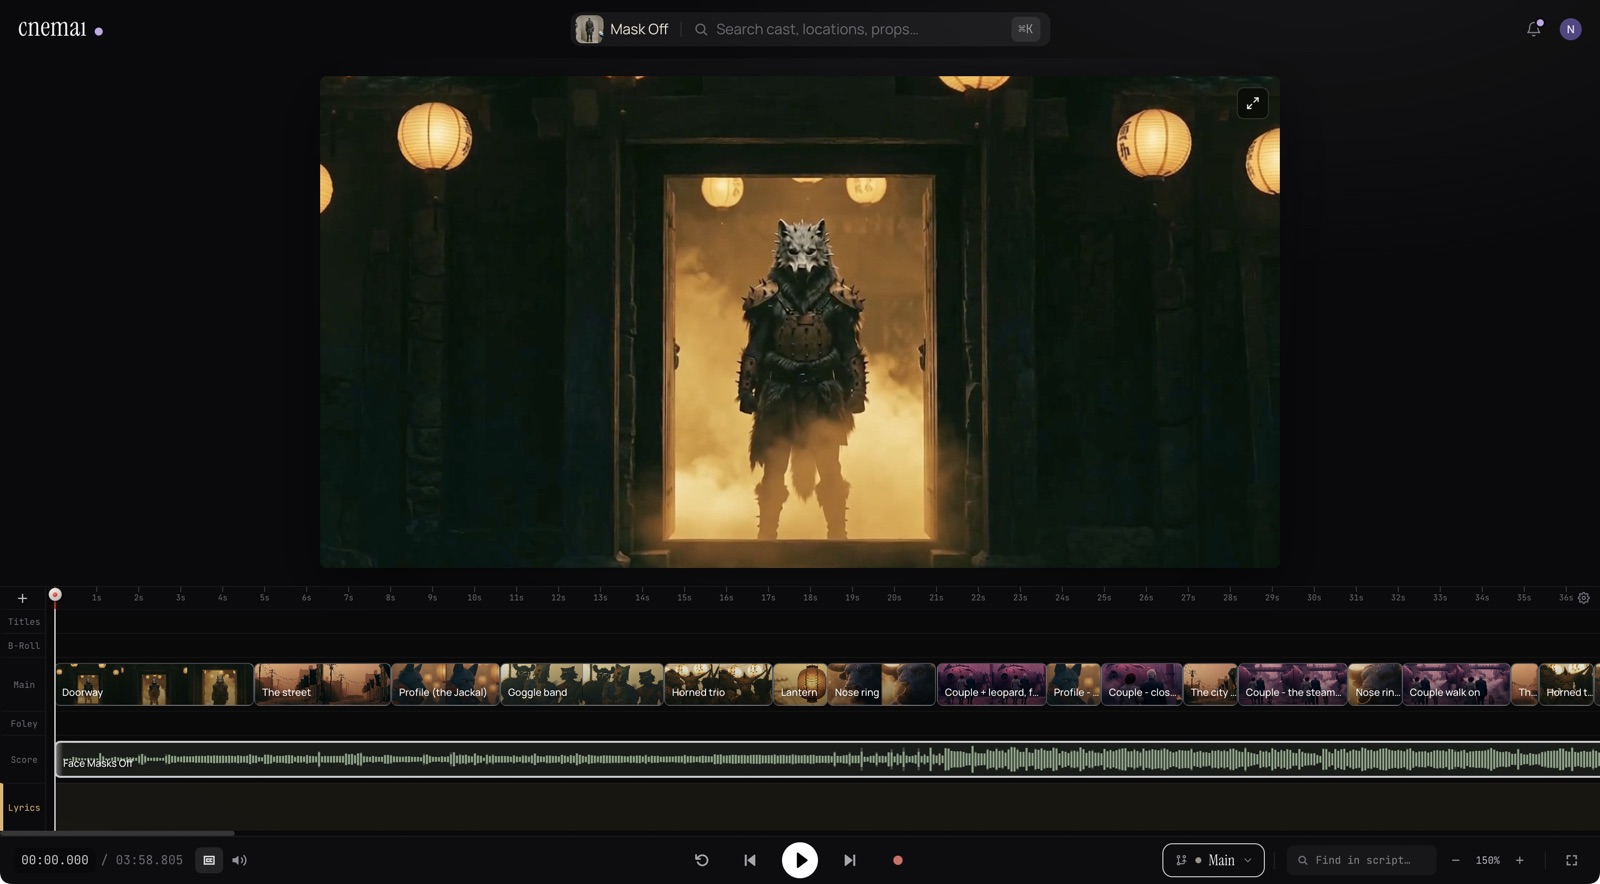Open the Mask Off project selector
Screen dimensions: 1600x884
pos(622,29)
